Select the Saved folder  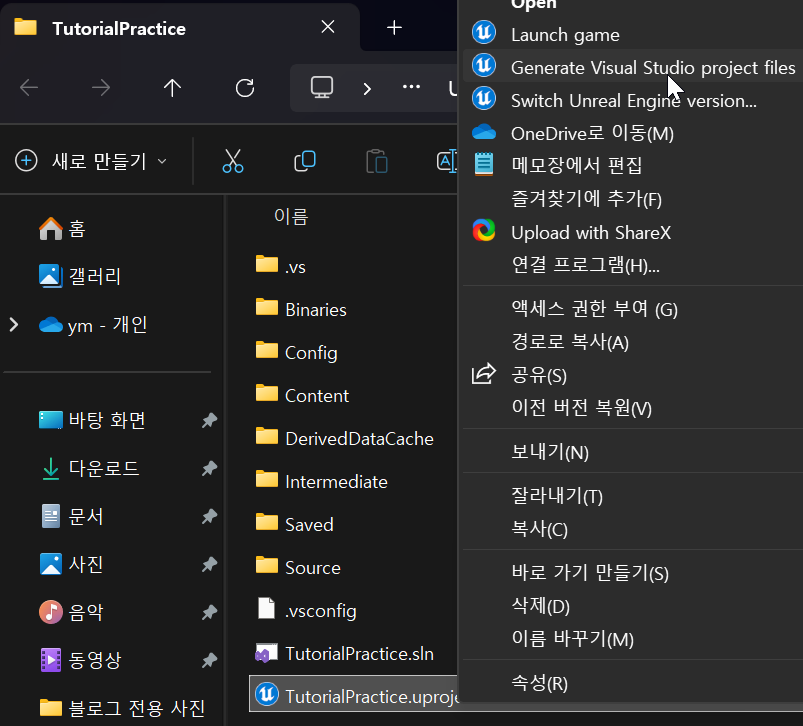pos(294,524)
